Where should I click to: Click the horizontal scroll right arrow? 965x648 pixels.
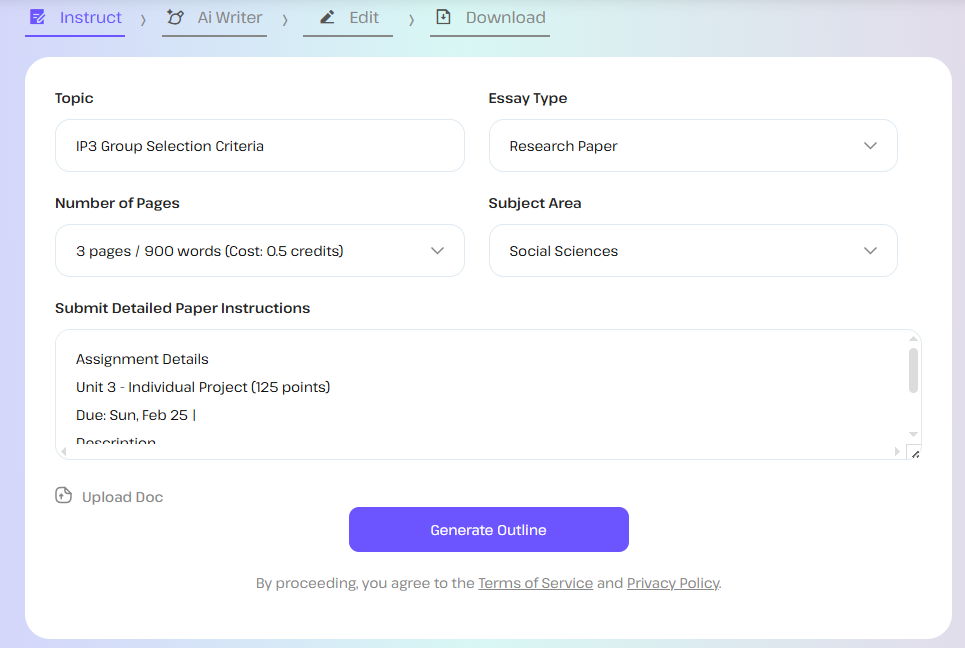pos(897,453)
